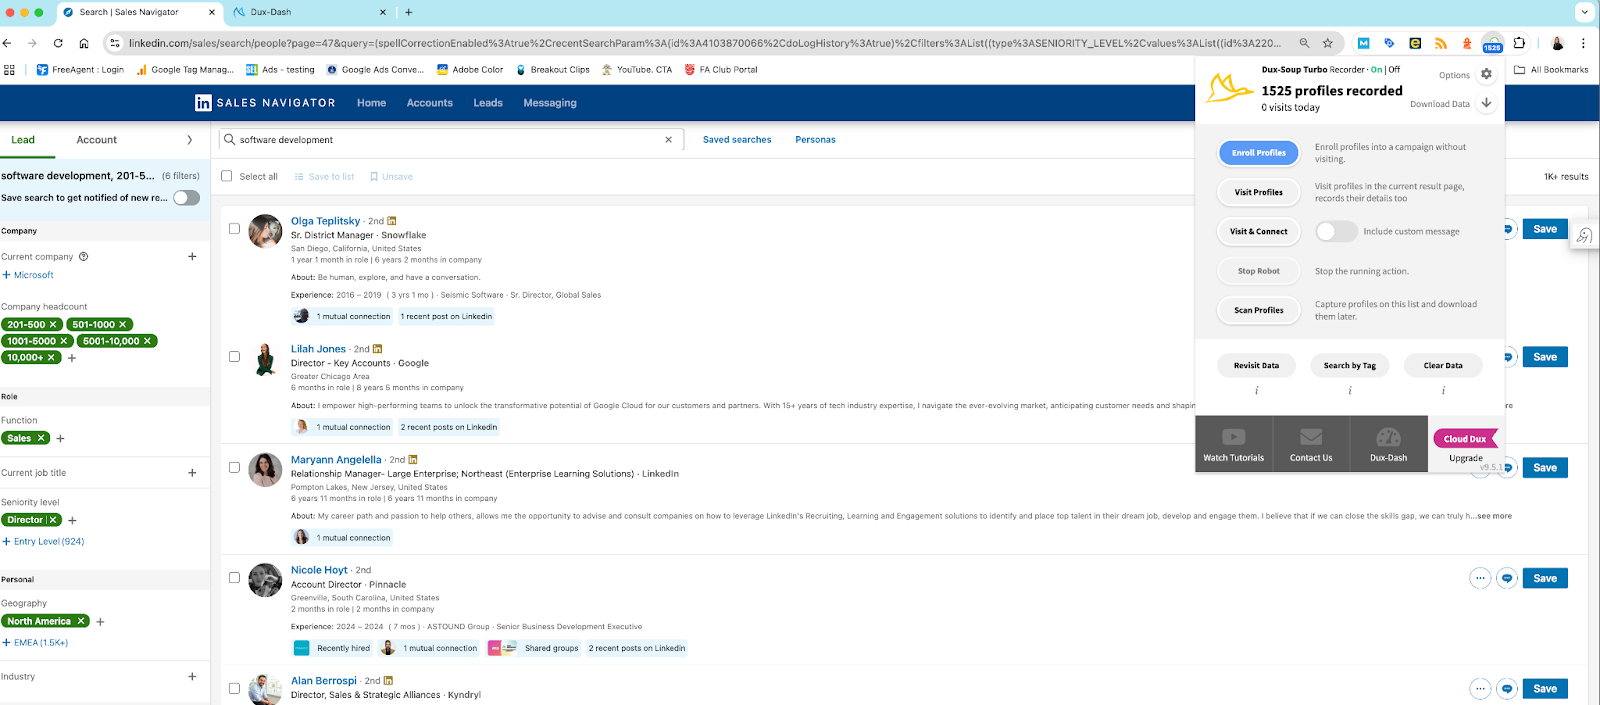This screenshot has height=705, width=1600.
Task: Click the Dux-Soup Options gear icon
Action: tap(1486, 74)
